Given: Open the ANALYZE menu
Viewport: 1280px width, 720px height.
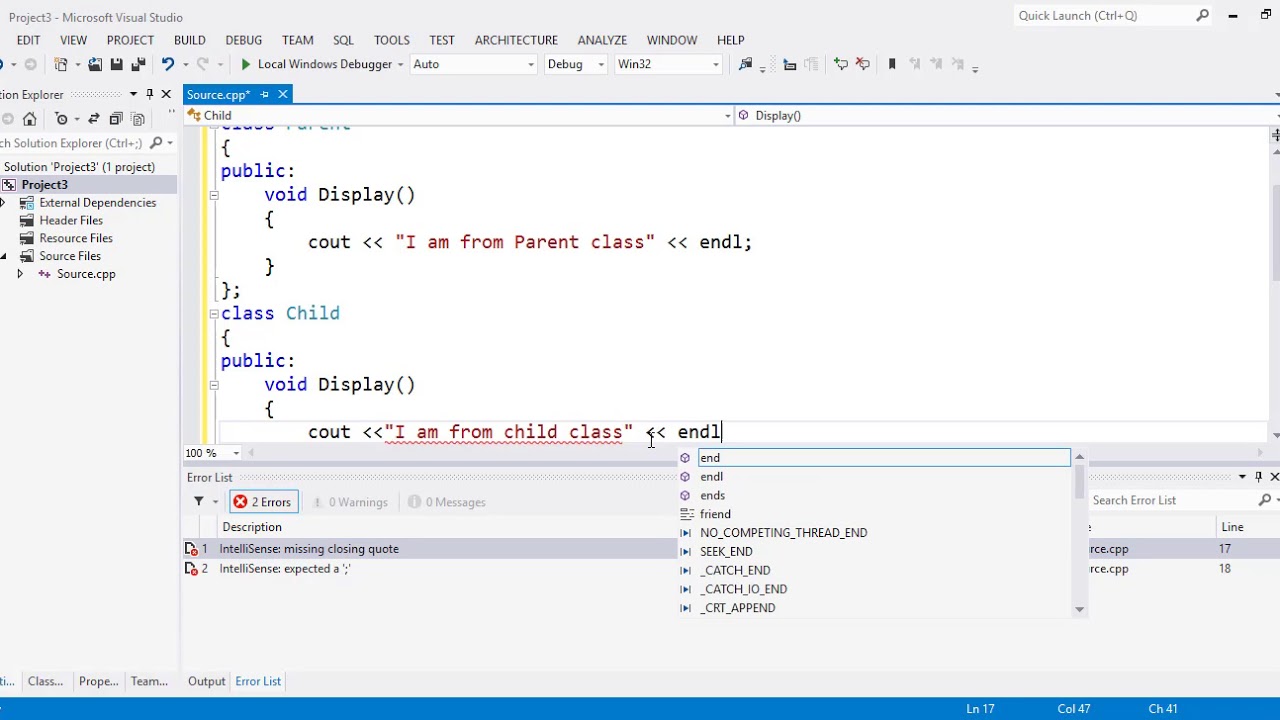Looking at the screenshot, I should (602, 40).
